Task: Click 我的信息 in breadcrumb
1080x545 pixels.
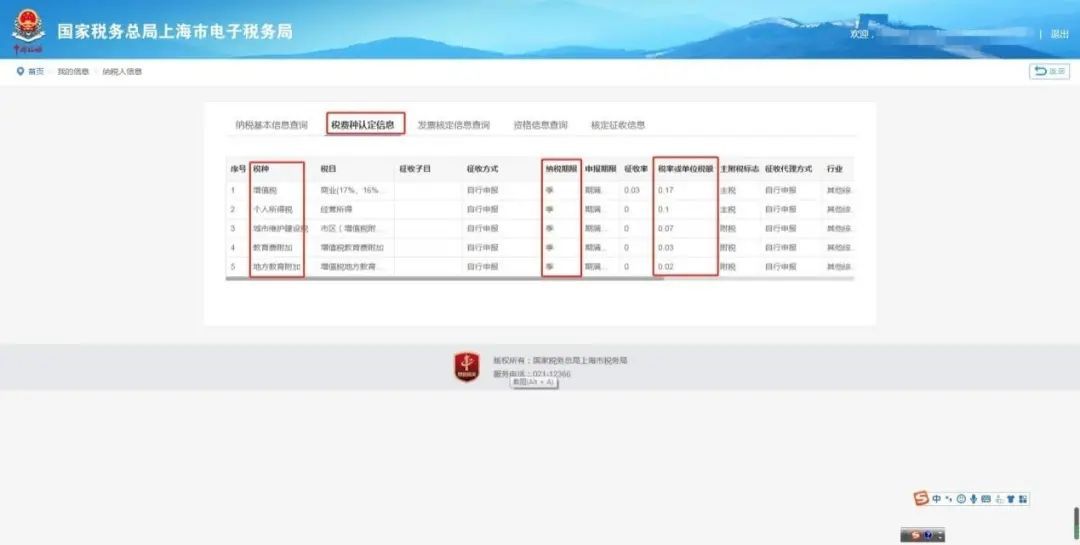Action: point(72,71)
